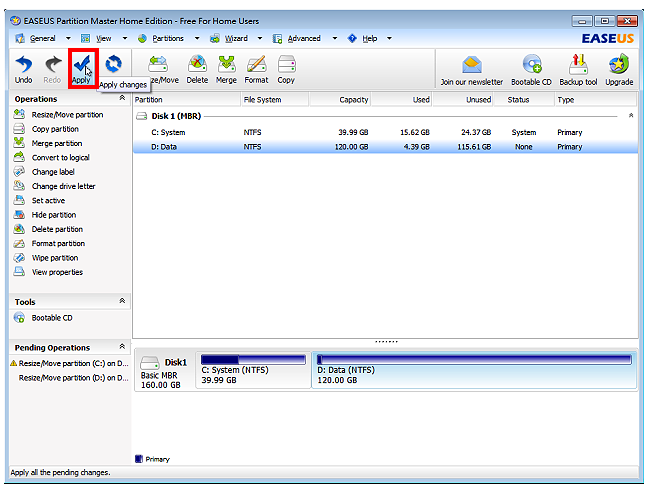Screen dimensions: 653x488
Task: Select C: System block in disk map
Action: coord(253,370)
